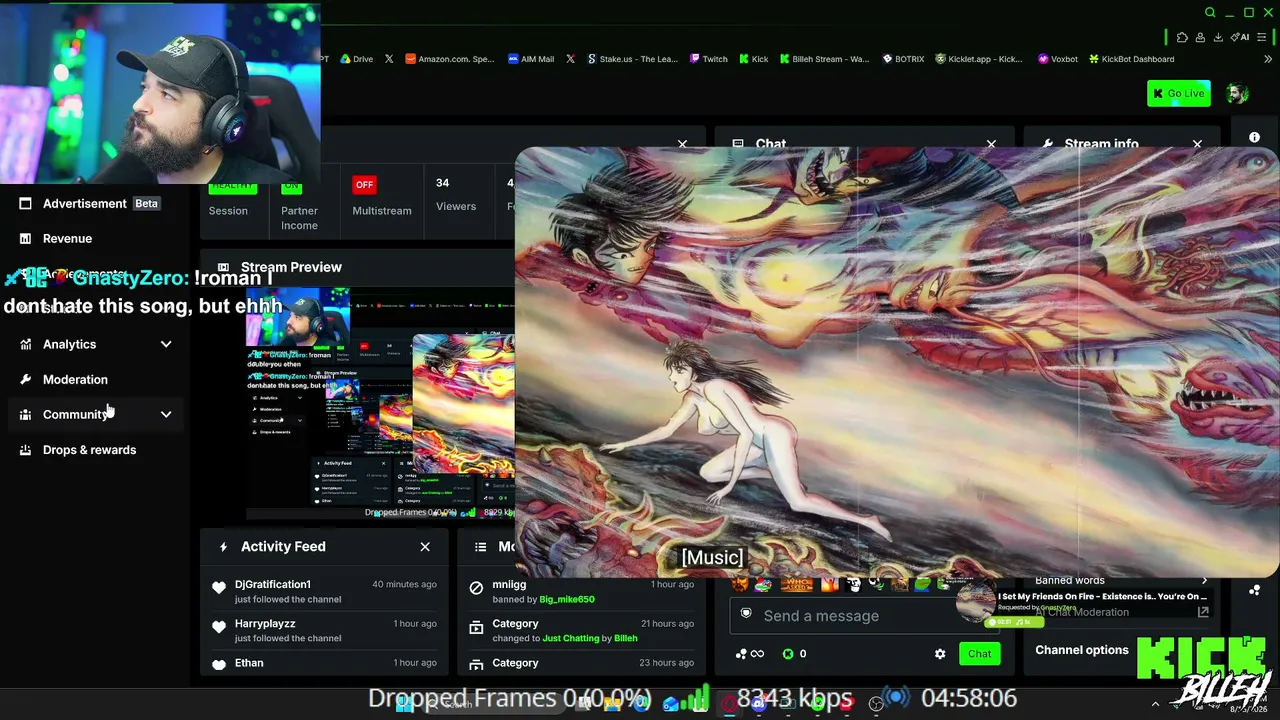Click the green Chat send button
The image size is (1280, 720).
(979, 654)
